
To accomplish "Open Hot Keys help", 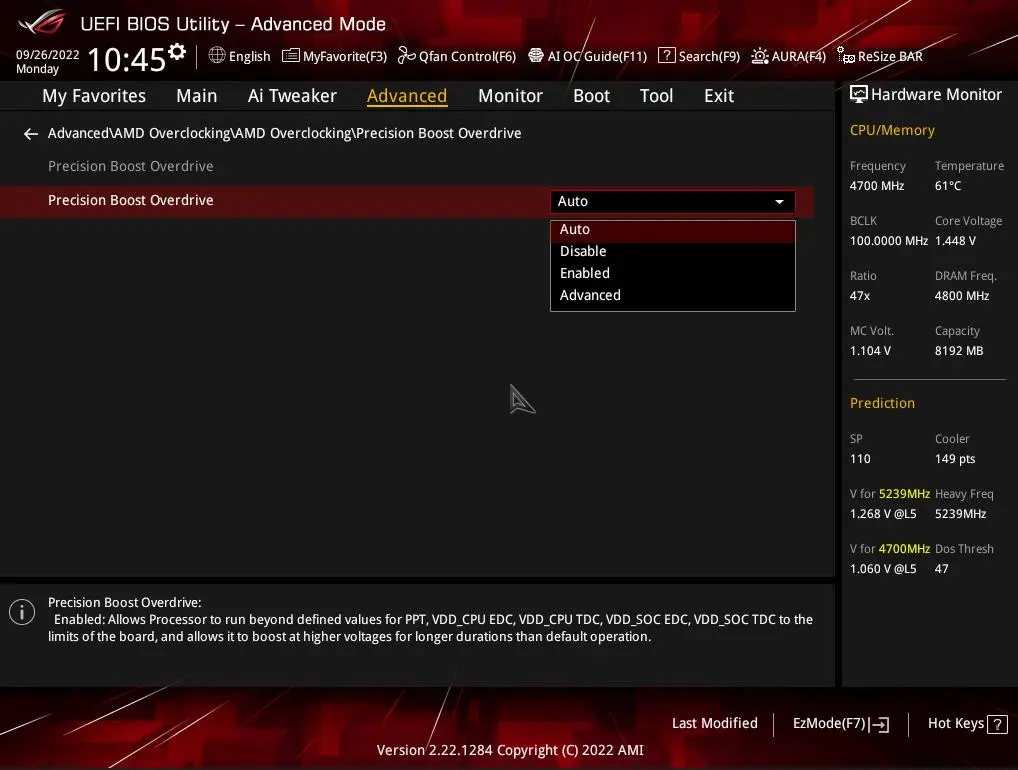I will tap(967, 724).
